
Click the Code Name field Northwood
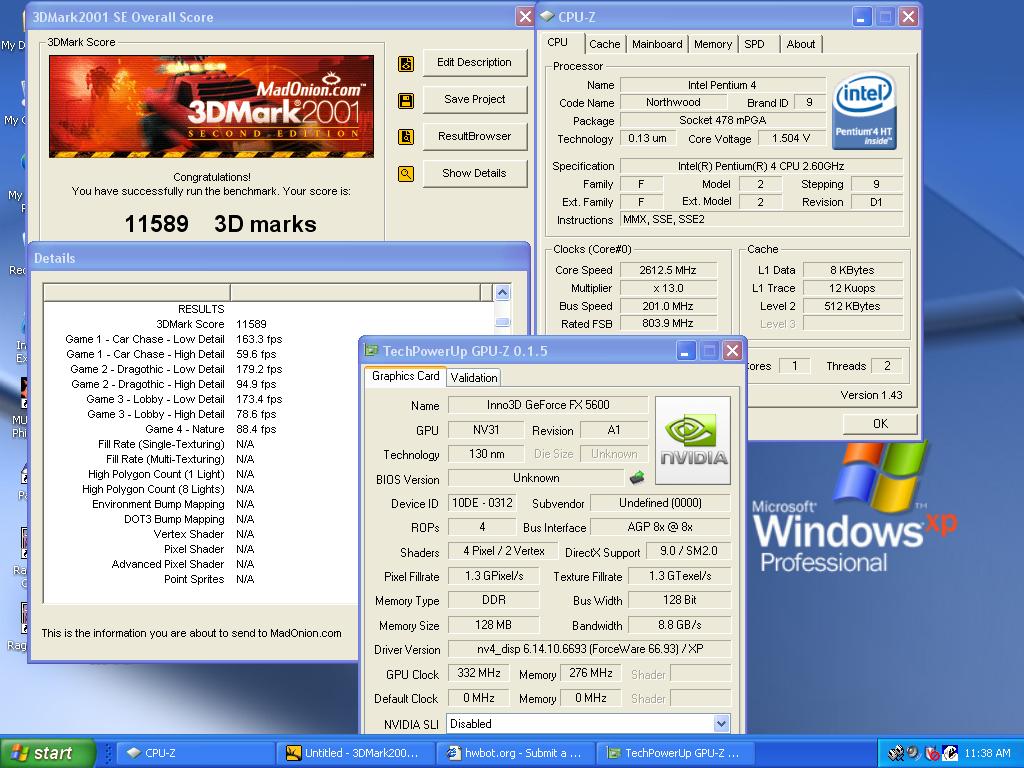(x=673, y=103)
